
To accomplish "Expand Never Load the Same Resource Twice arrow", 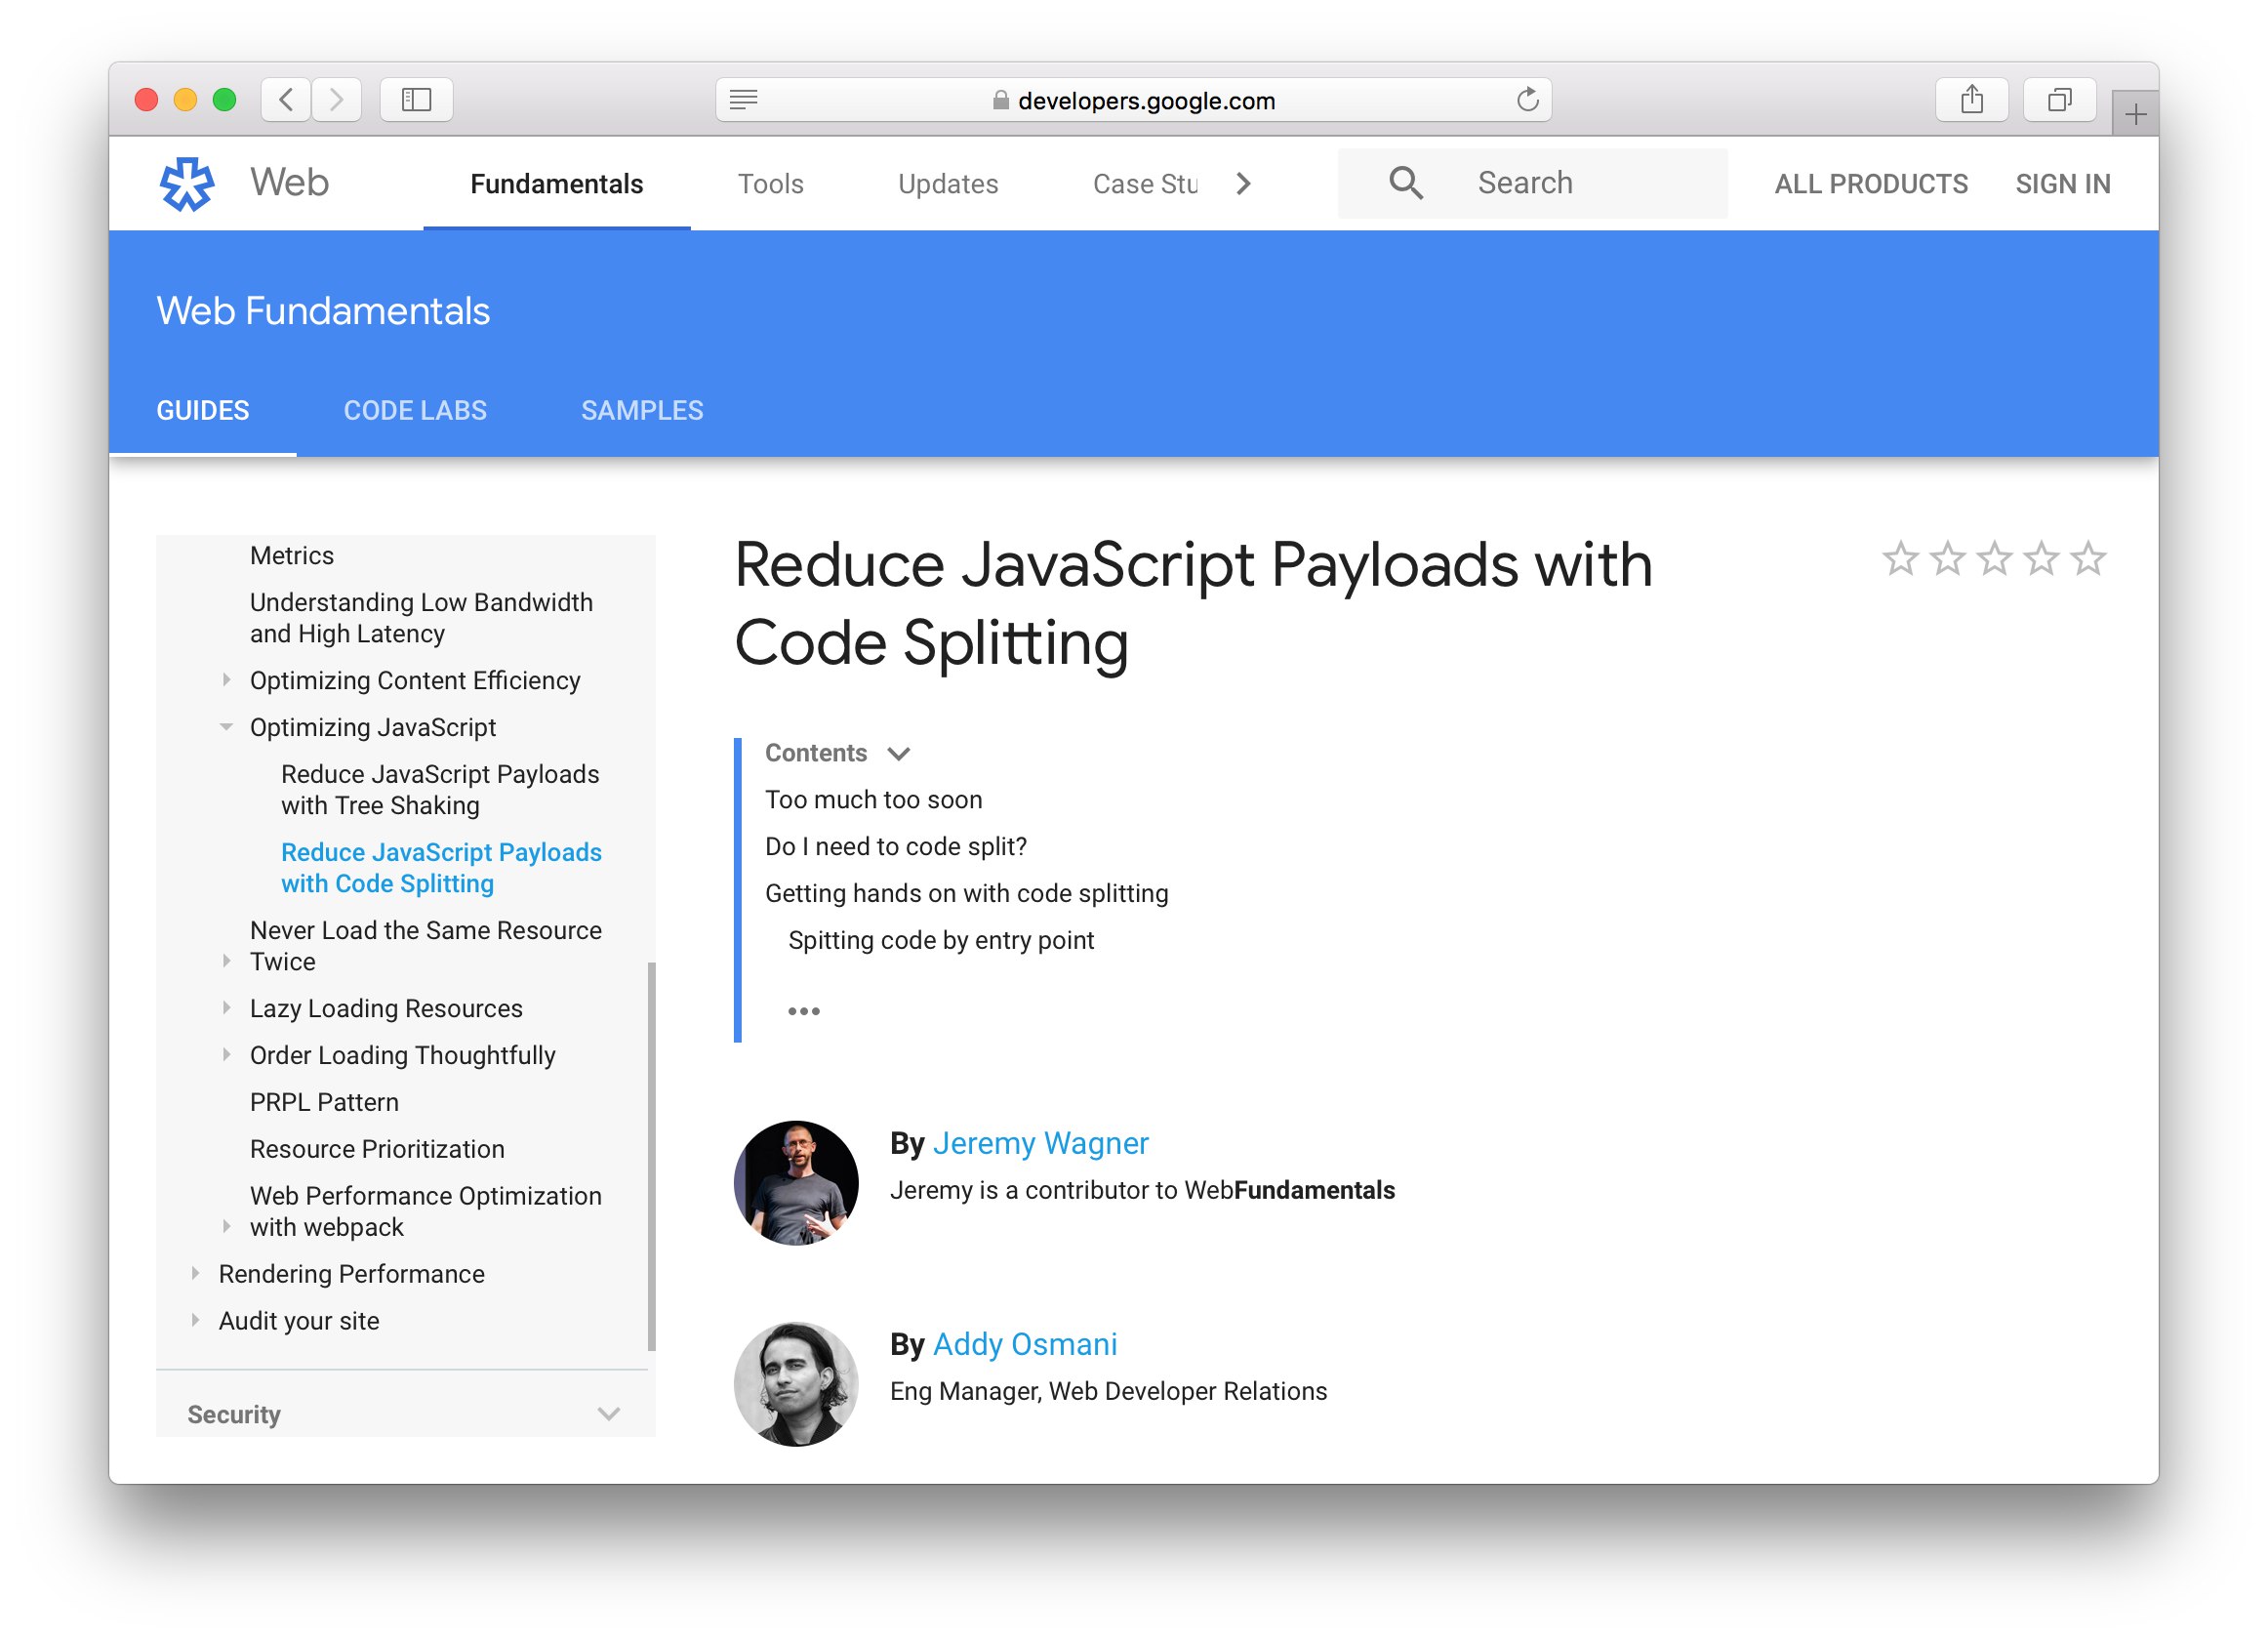I will coord(227,961).
